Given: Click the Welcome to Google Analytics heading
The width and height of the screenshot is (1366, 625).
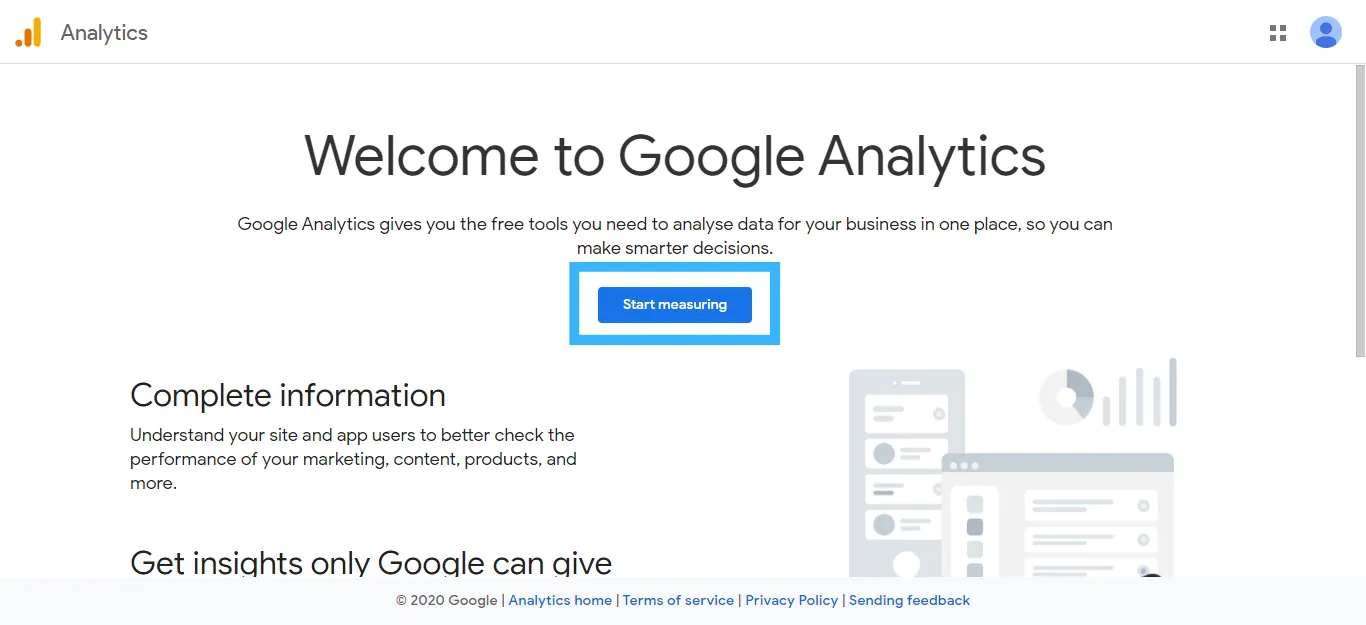Looking at the screenshot, I should [x=675, y=156].
